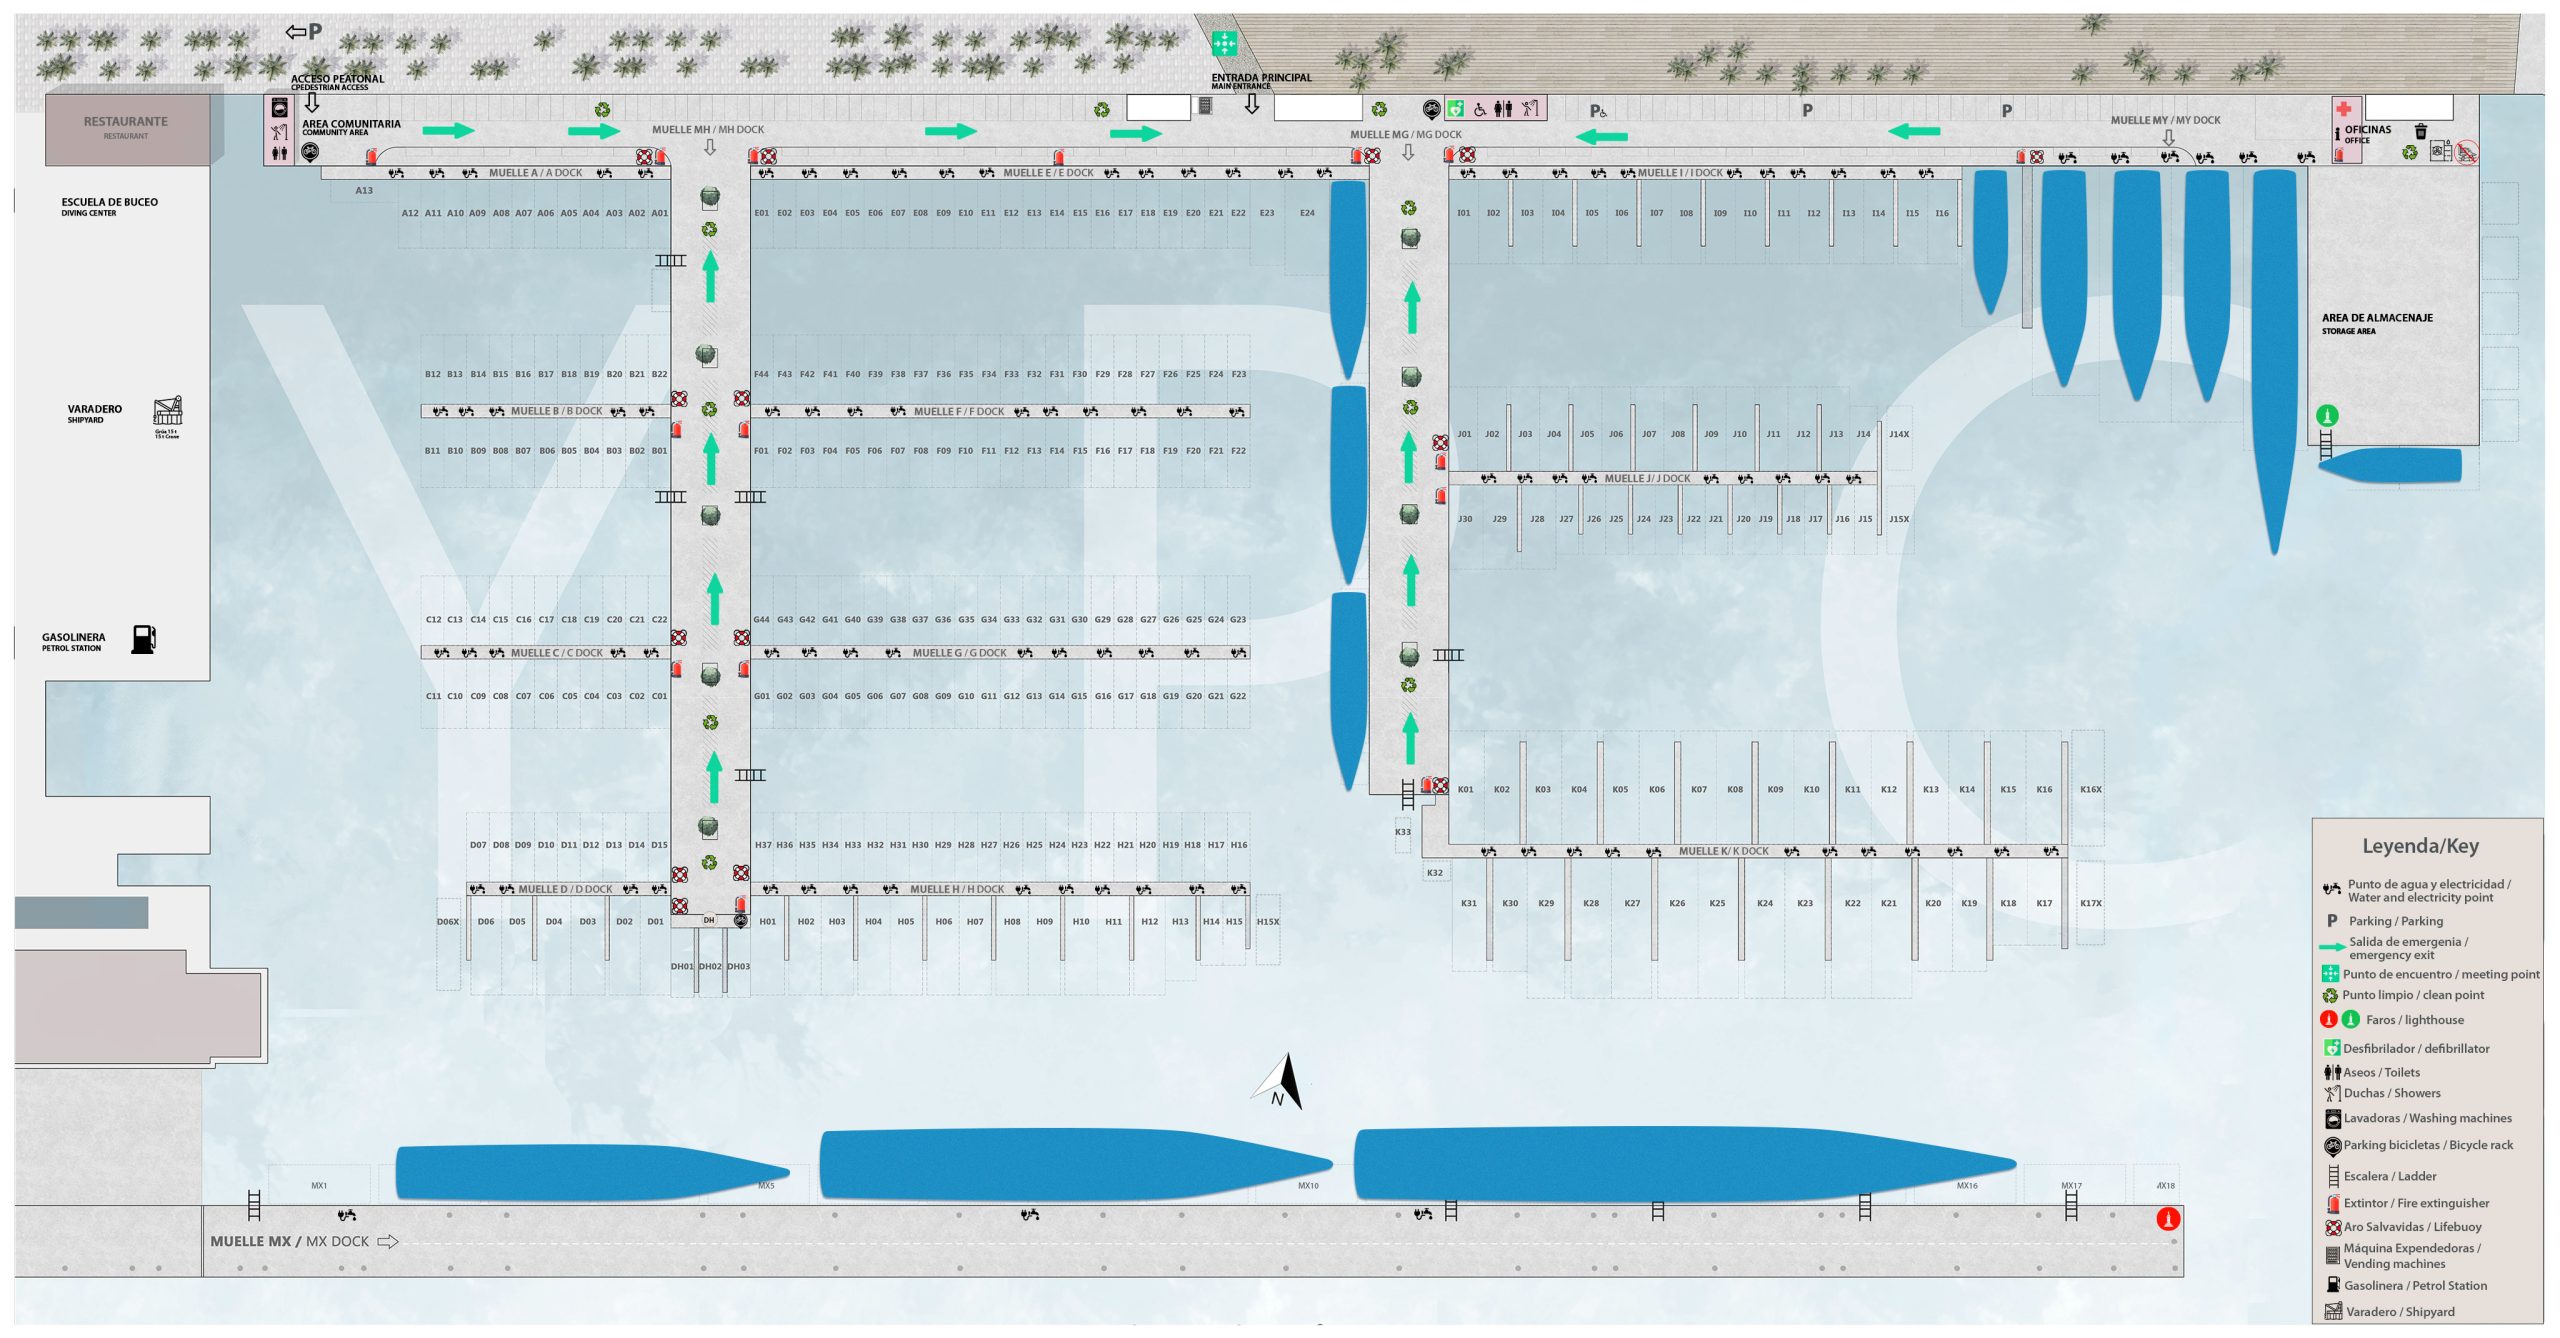Viewport: 2560px width, 1338px height.
Task: Click the shipyard crane icon next to Varadero
Action: (x=168, y=411)
